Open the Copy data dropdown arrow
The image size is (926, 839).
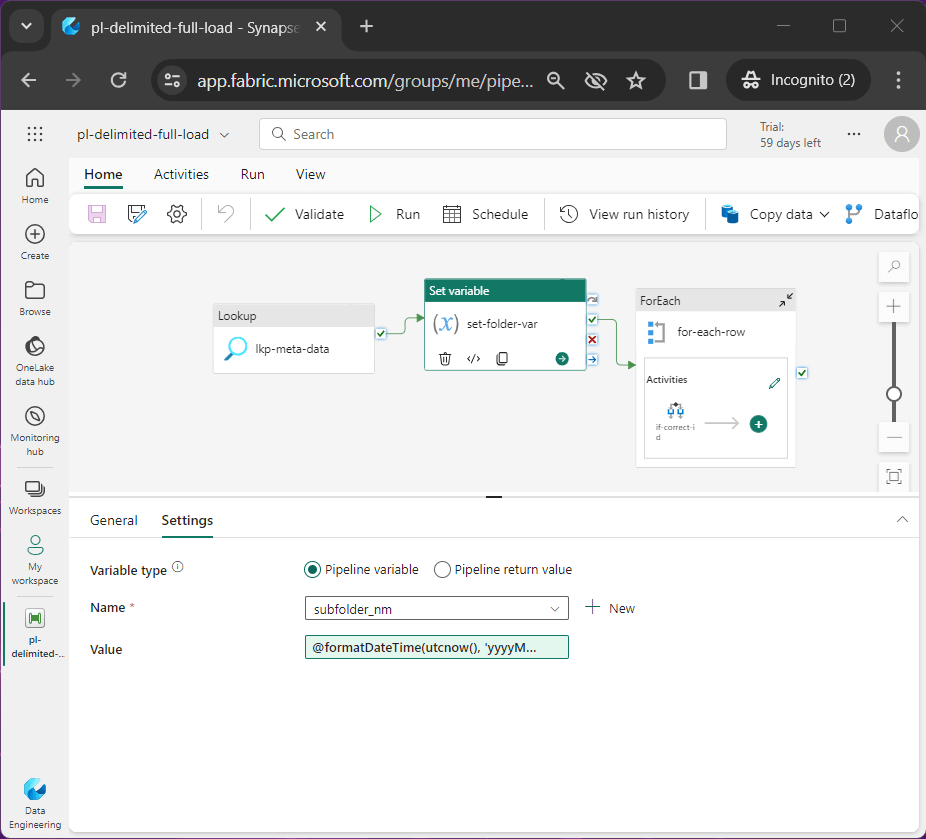(824, 214)
